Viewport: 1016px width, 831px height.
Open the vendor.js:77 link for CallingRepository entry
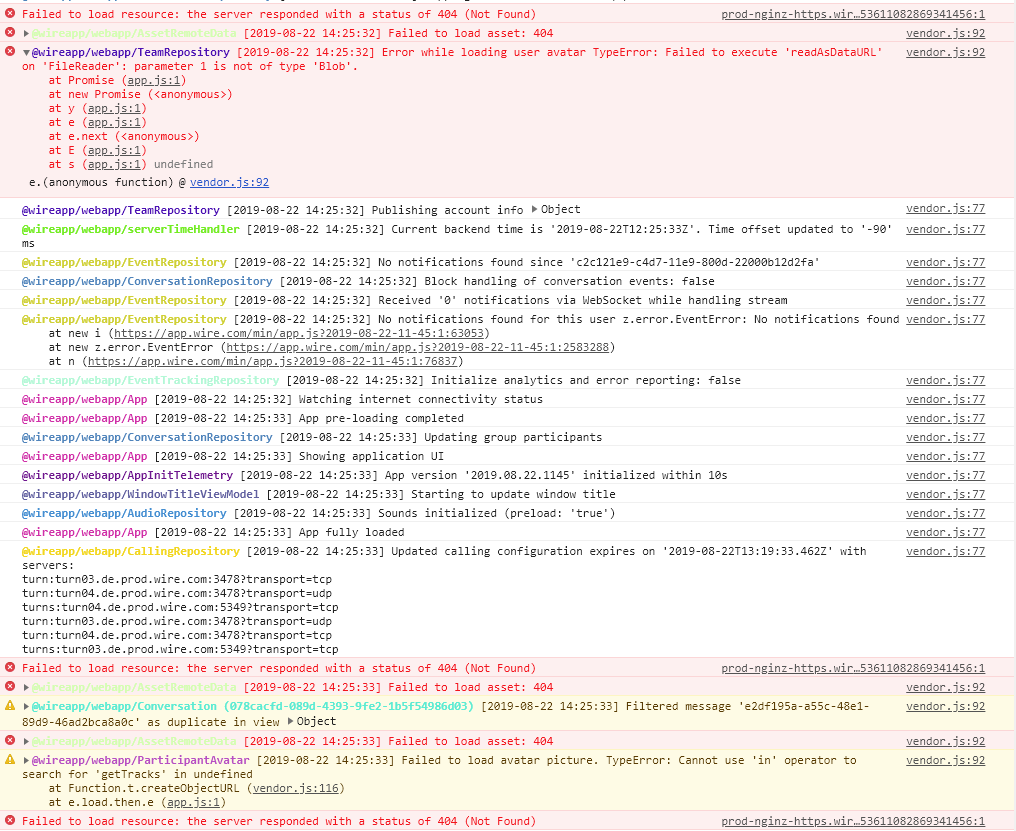(945, 550)
